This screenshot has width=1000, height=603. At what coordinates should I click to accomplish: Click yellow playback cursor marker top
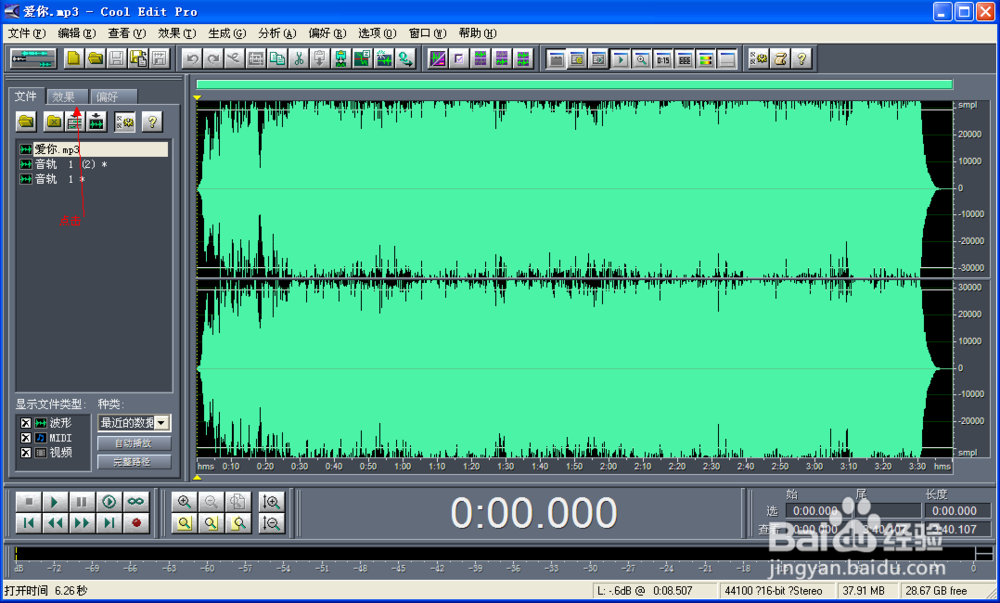click(197, 98)
